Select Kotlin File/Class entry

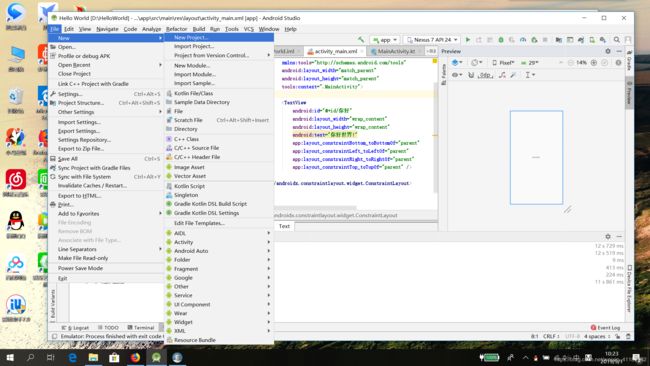pos(219,93)
